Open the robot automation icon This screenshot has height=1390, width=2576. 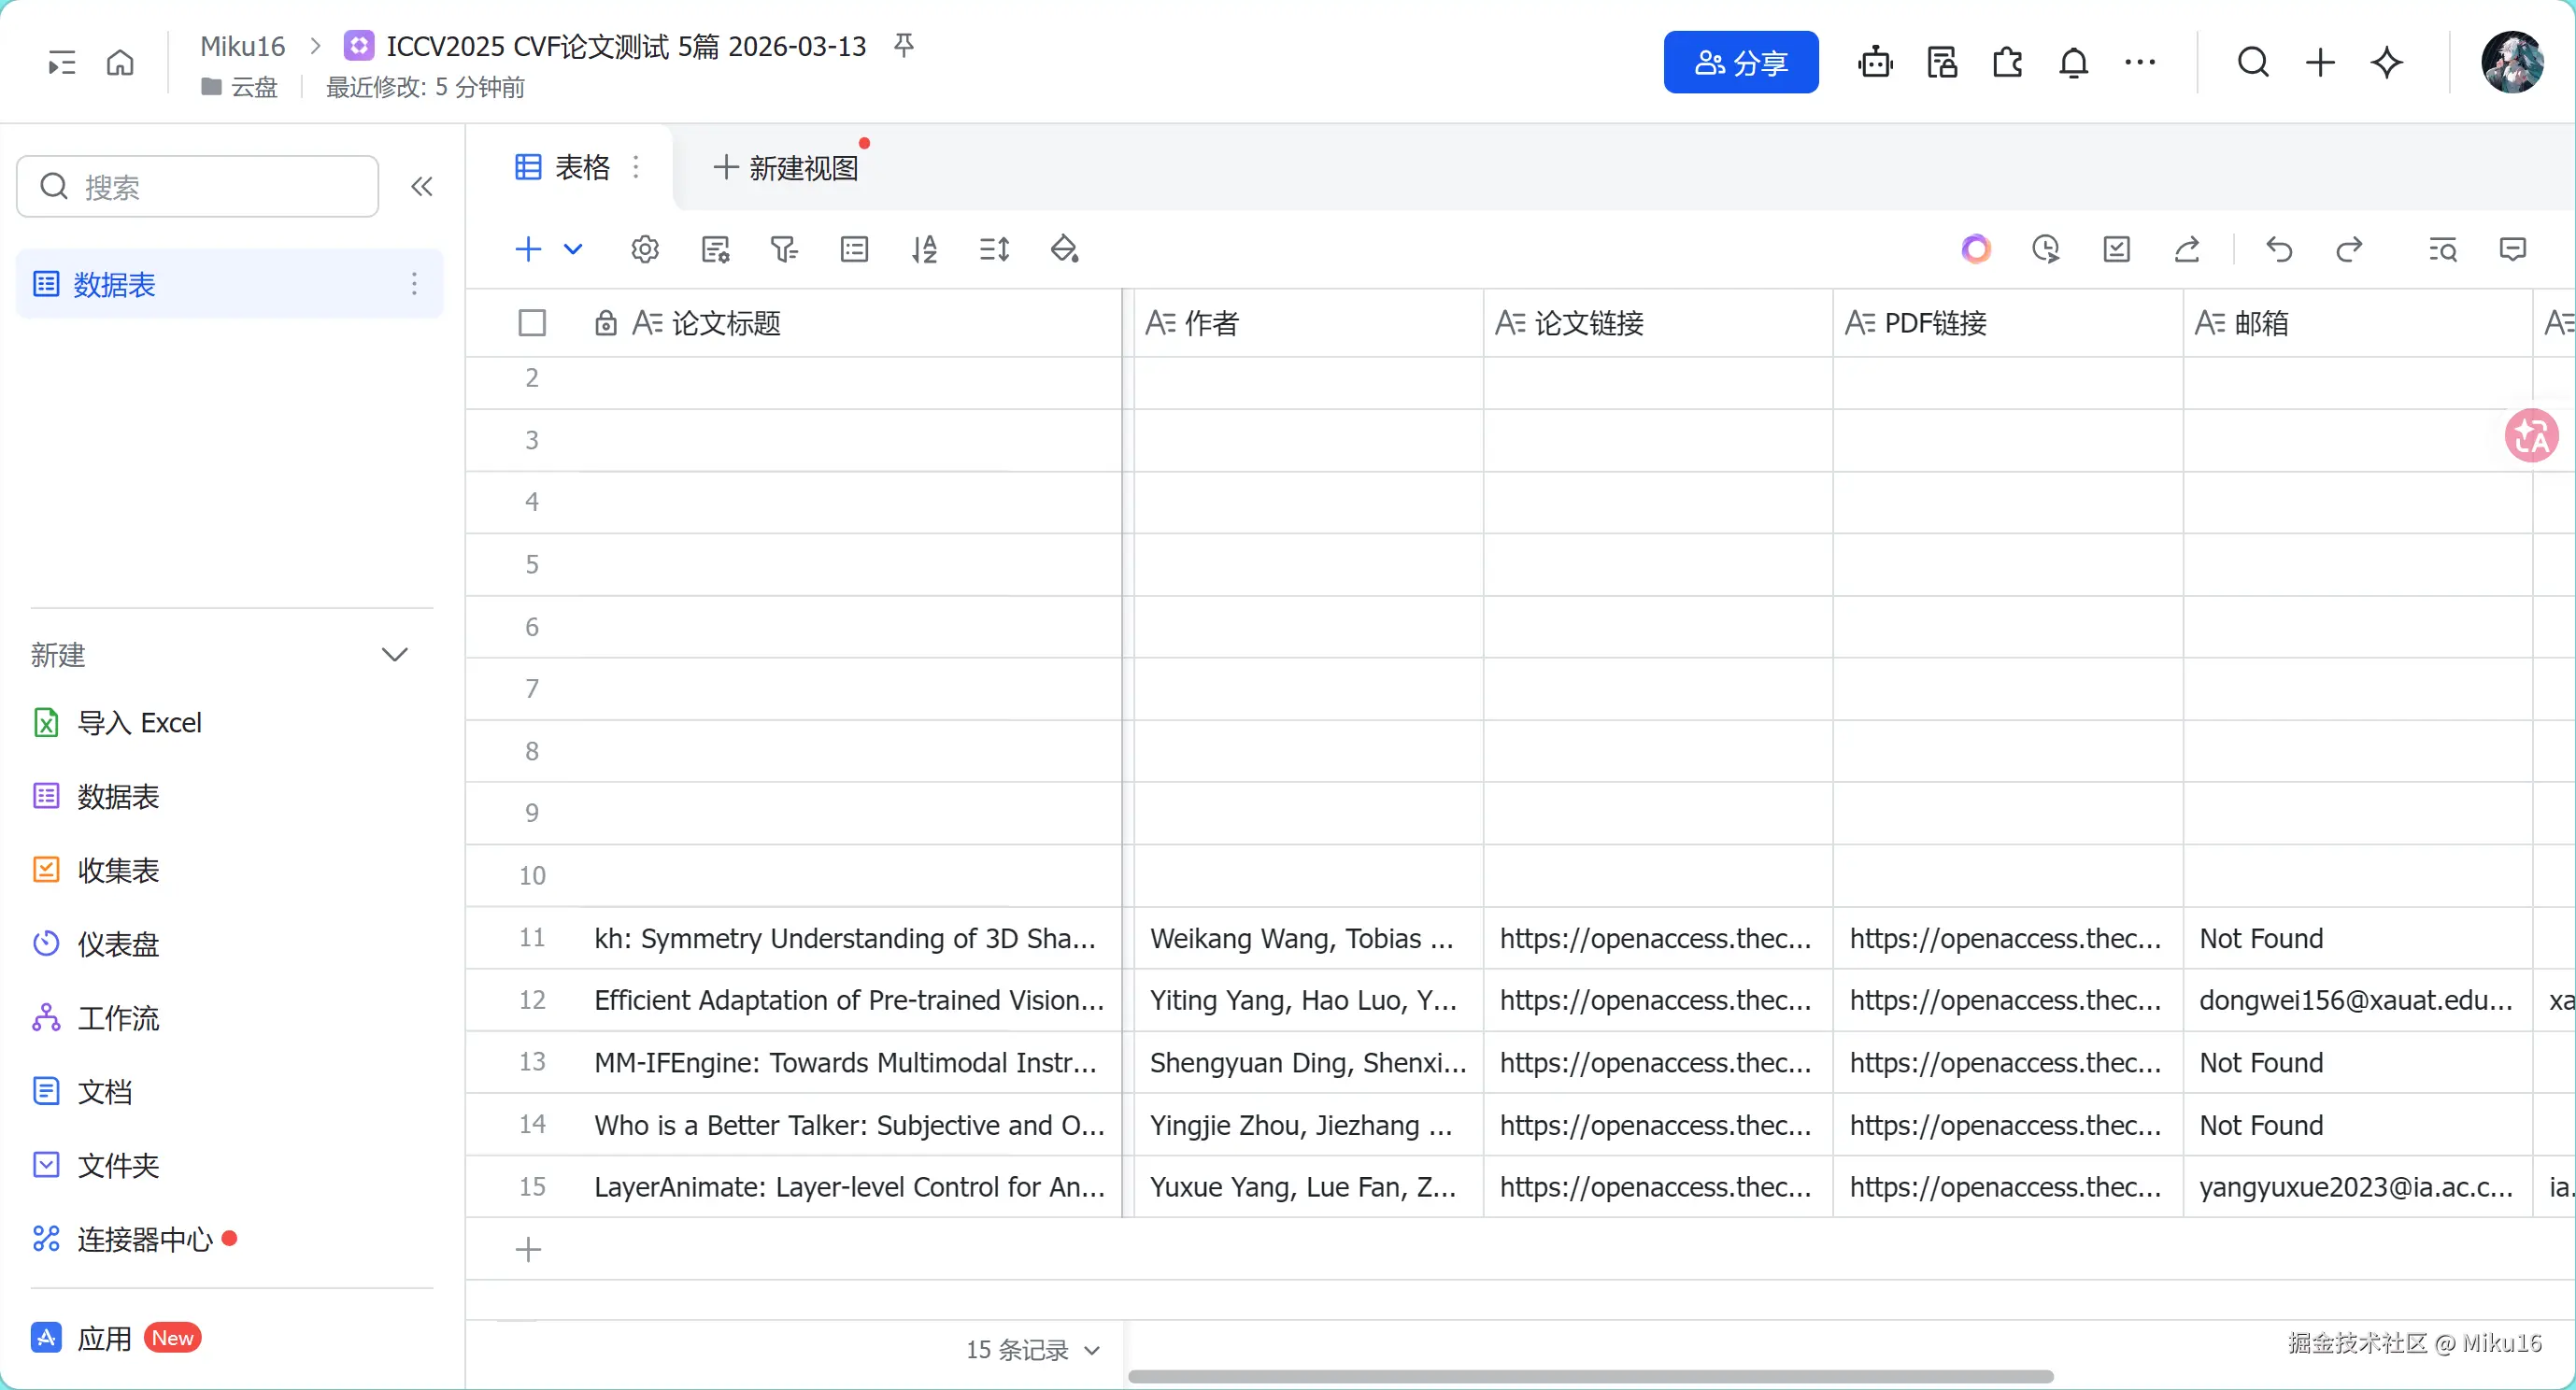tap(1875, 63)
